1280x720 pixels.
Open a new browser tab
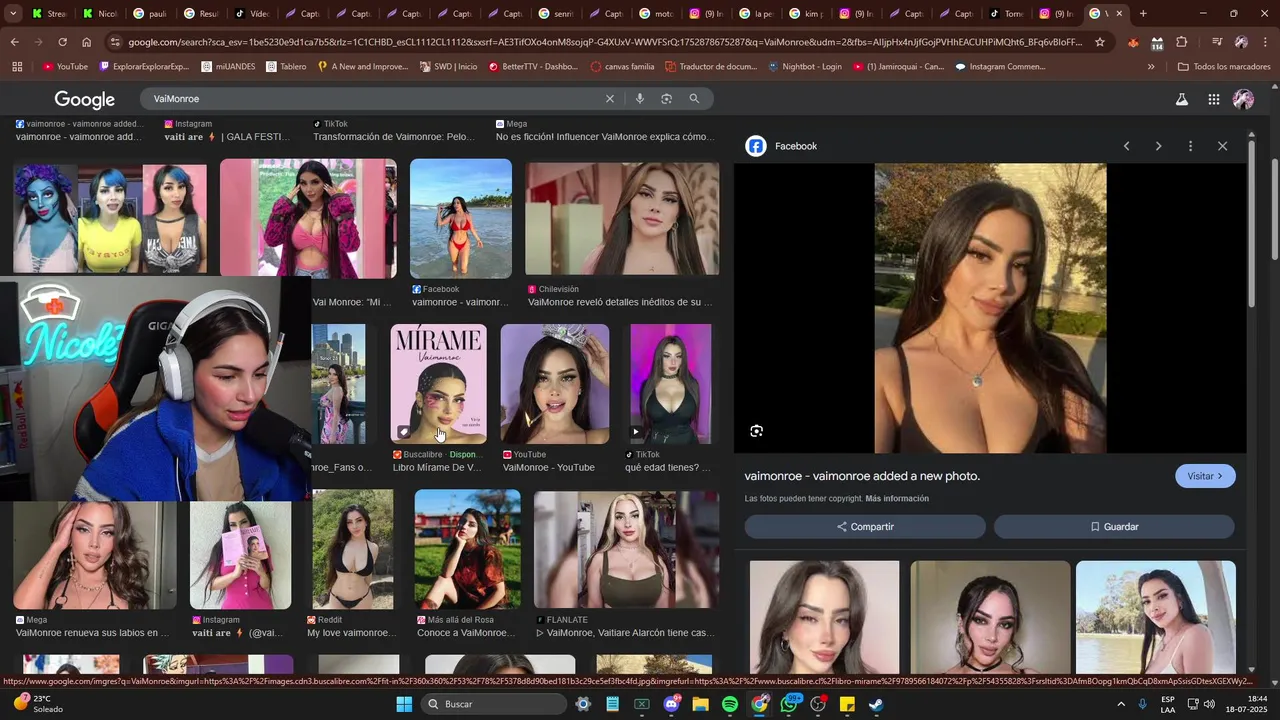coord(1143,14)
